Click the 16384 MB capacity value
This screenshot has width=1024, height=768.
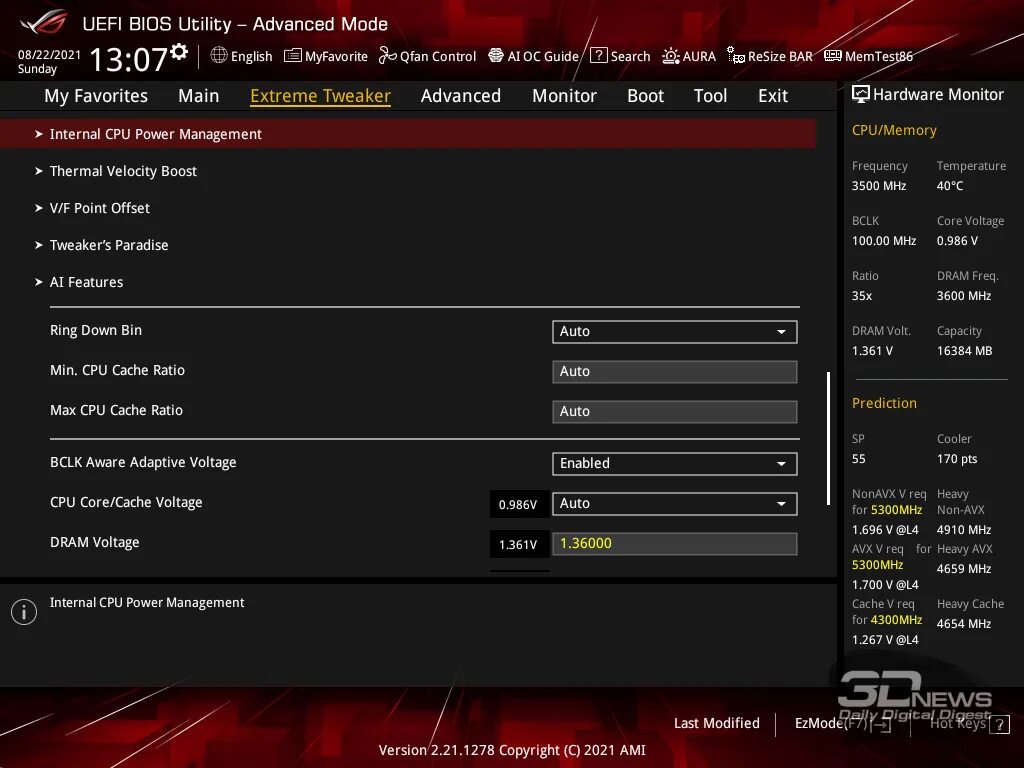pyautogui.click(x=965, y=351)
